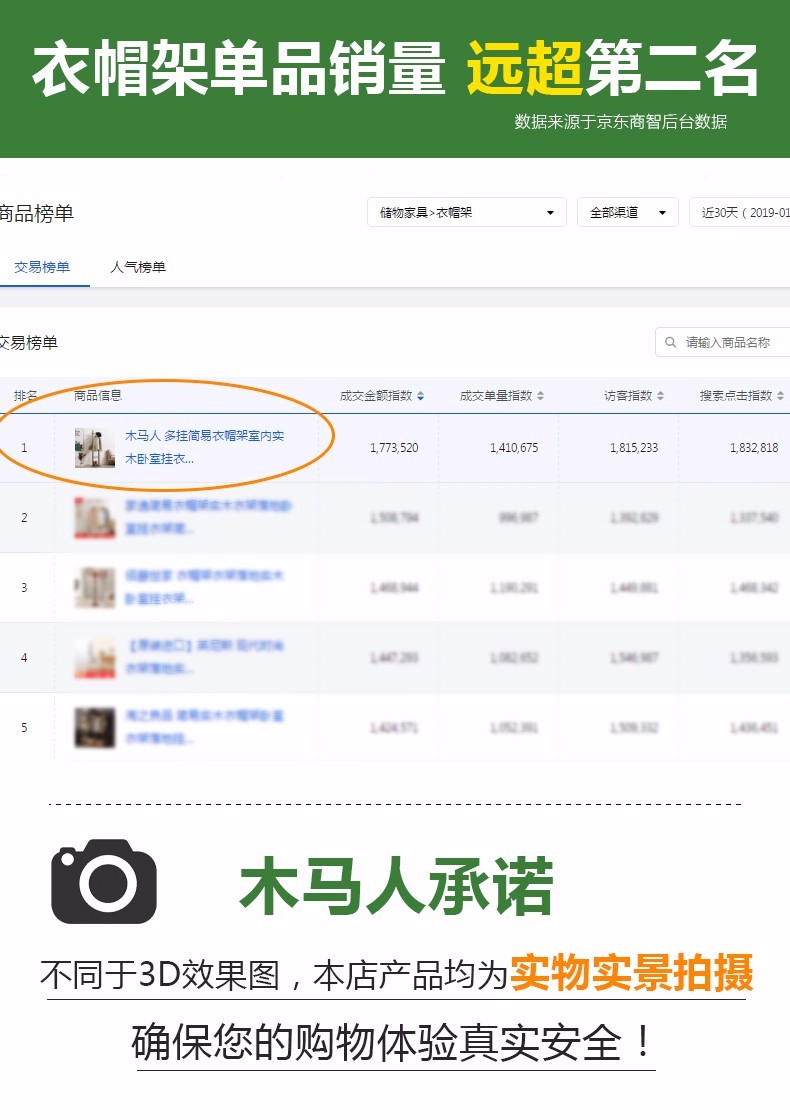
Task: Switch to the 交易榜单 tab
Action: point(42,268)
